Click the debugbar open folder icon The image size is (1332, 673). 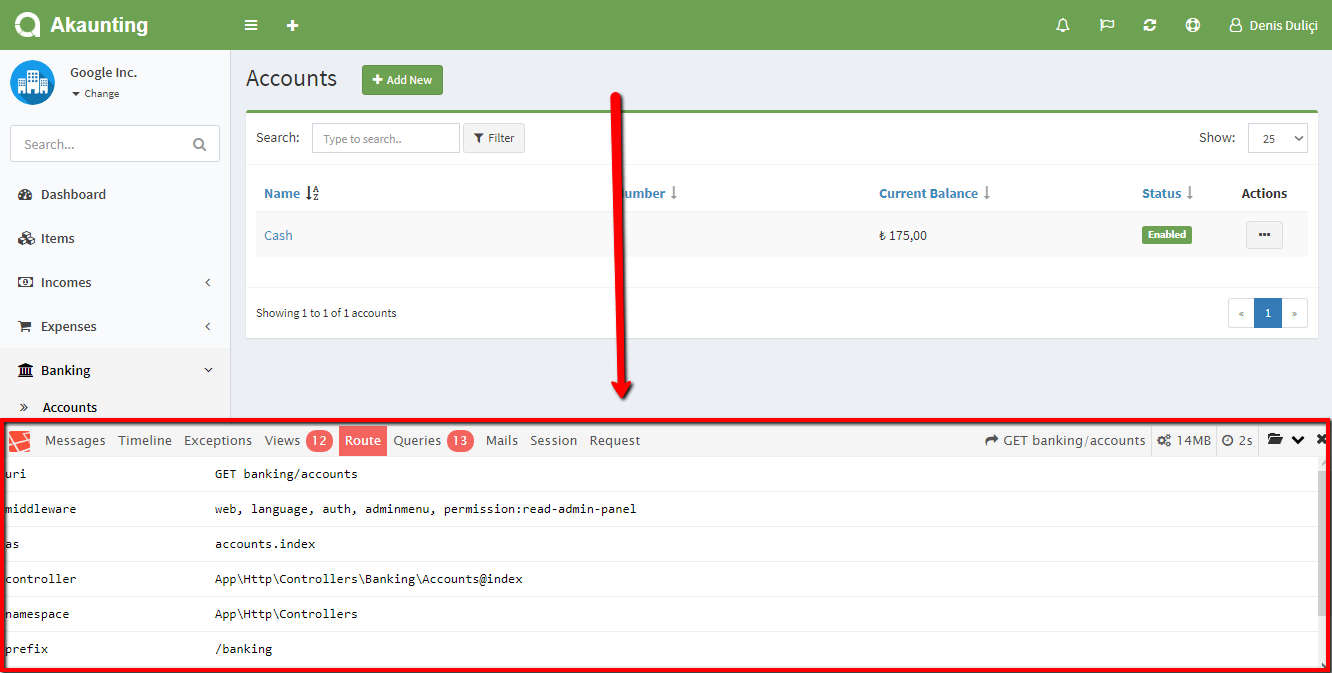point(1275,440)
